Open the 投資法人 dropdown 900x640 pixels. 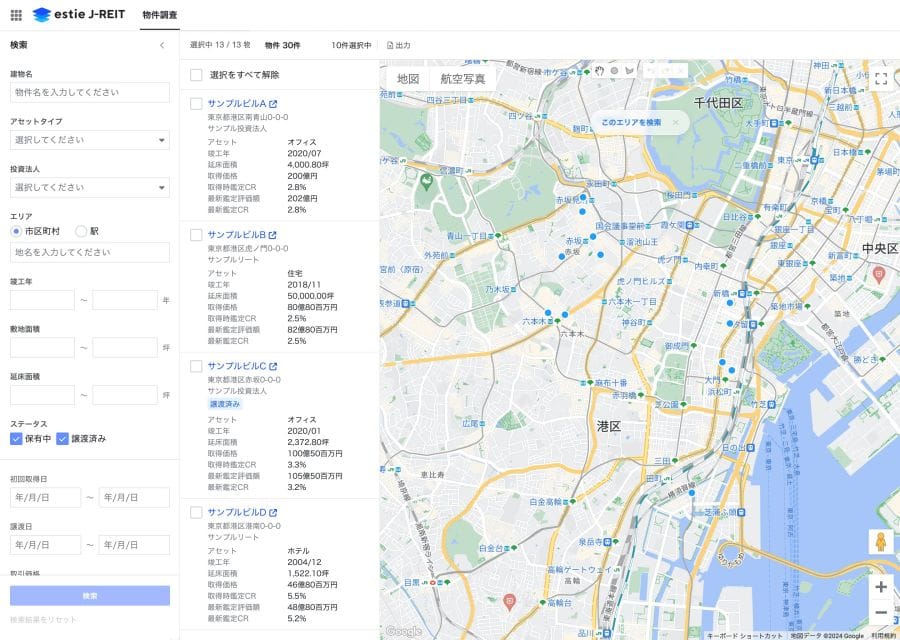[90, 188]
